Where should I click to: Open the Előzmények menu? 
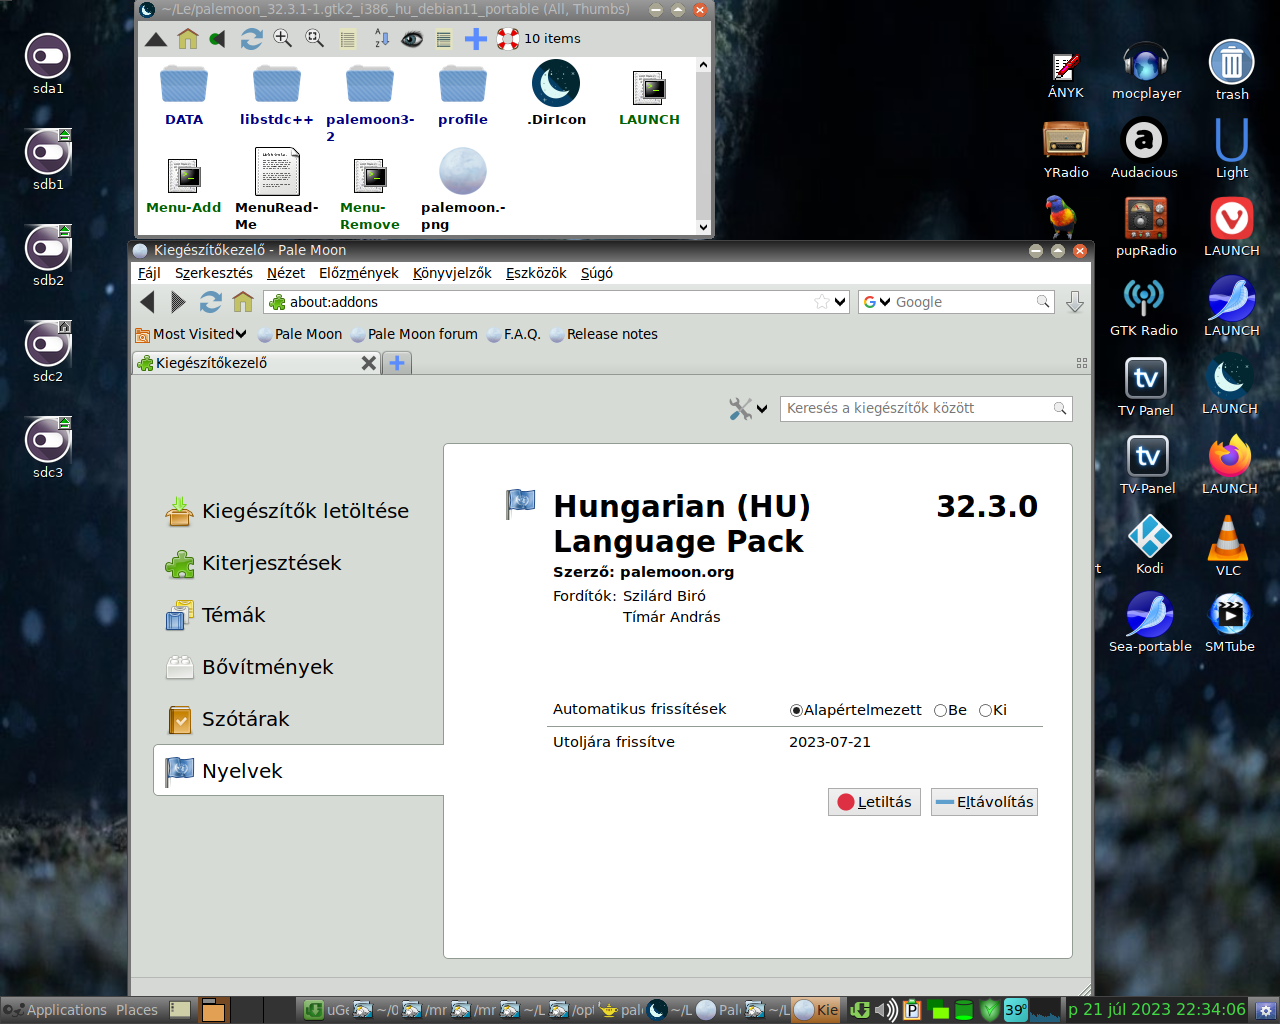coord(358,273)
